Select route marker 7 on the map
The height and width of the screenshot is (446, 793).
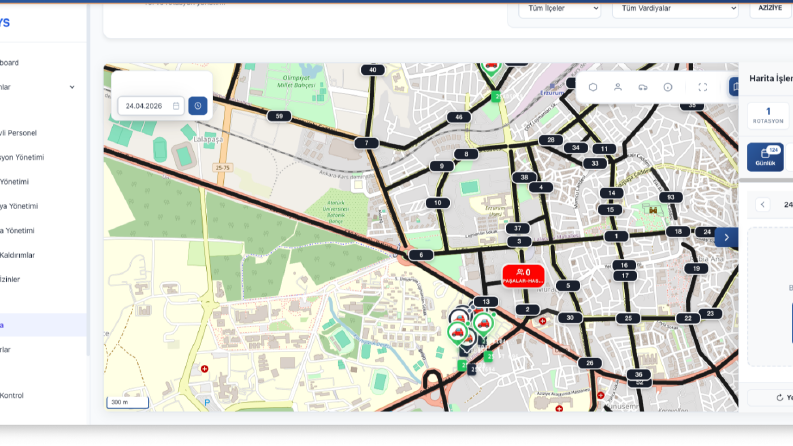(x=367, y=143)
